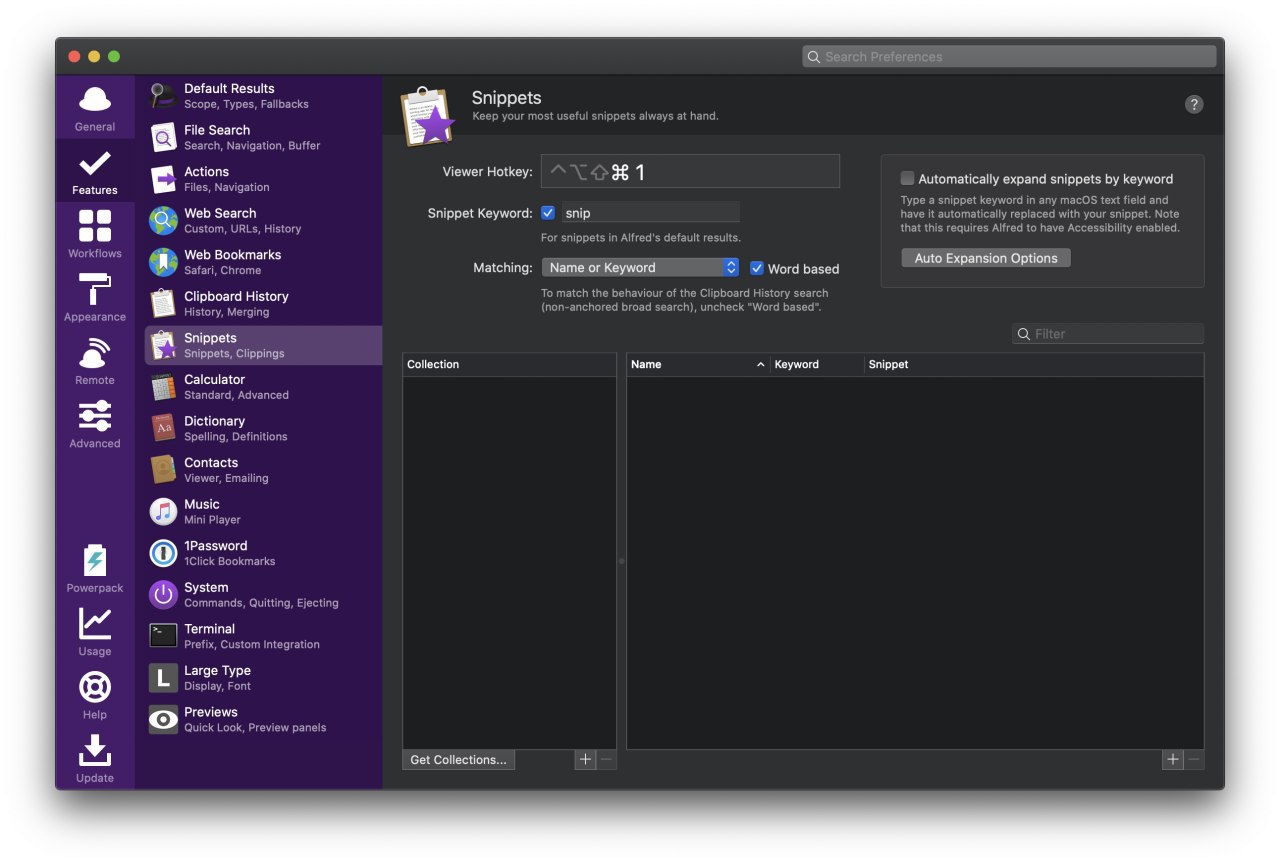Click the snip keyword text field
Image resolution: width=1280 pixels, height=863 pixels.
651,212
